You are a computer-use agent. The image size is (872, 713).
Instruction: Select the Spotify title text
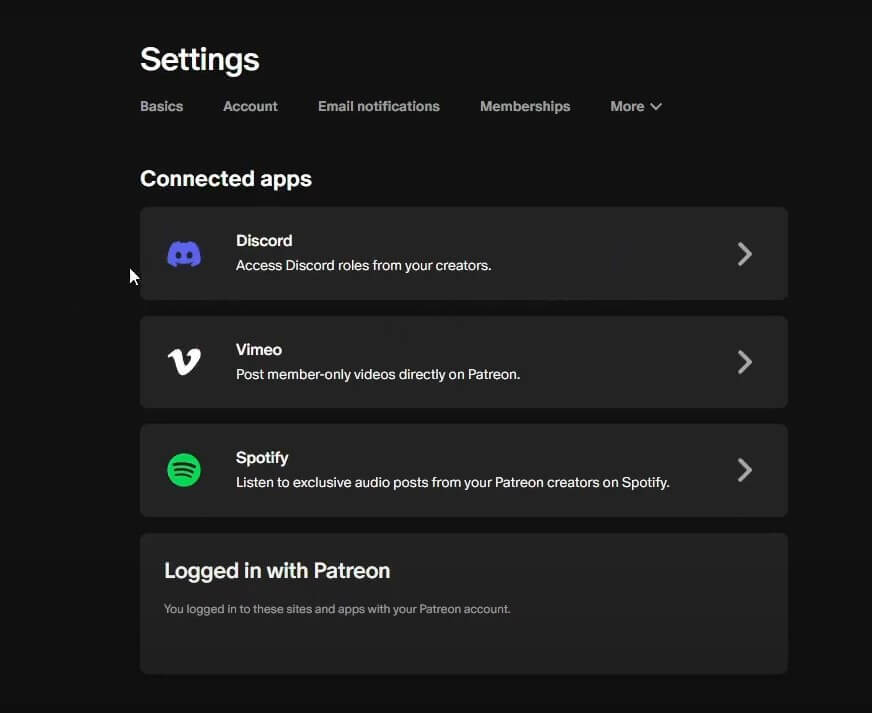(262, 458)
